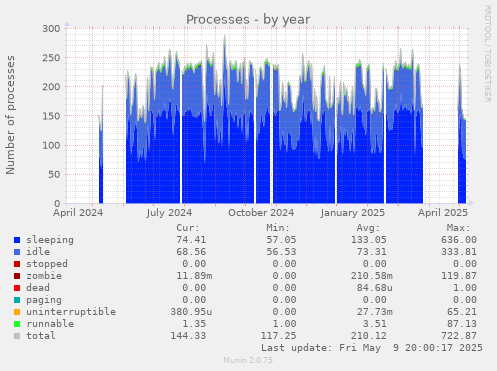Click zombie current value 11.89m
The width and height of the screenshot is (497, 371).
tap(194, 276)
